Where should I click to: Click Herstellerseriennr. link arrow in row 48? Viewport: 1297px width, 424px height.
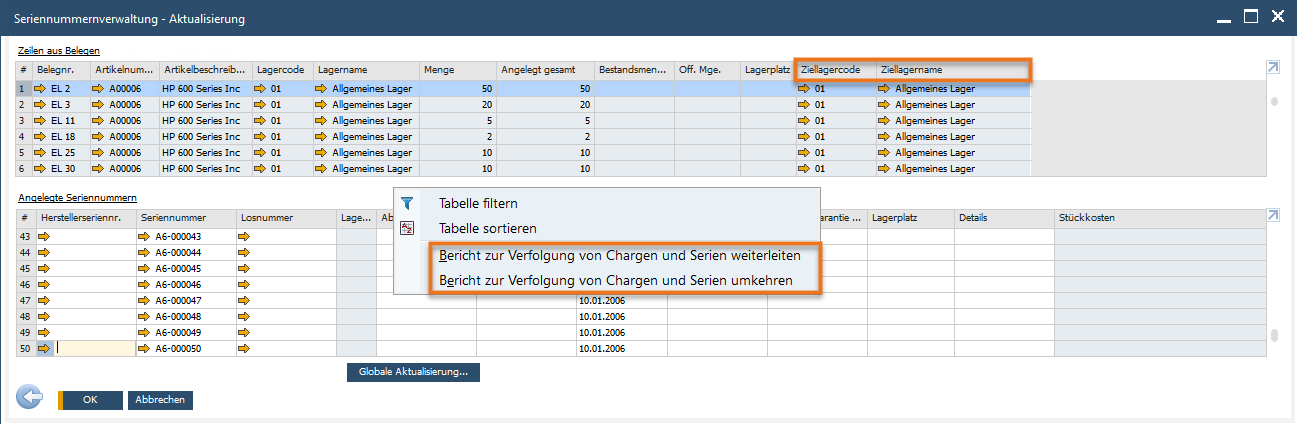click(x=44, y=317)
